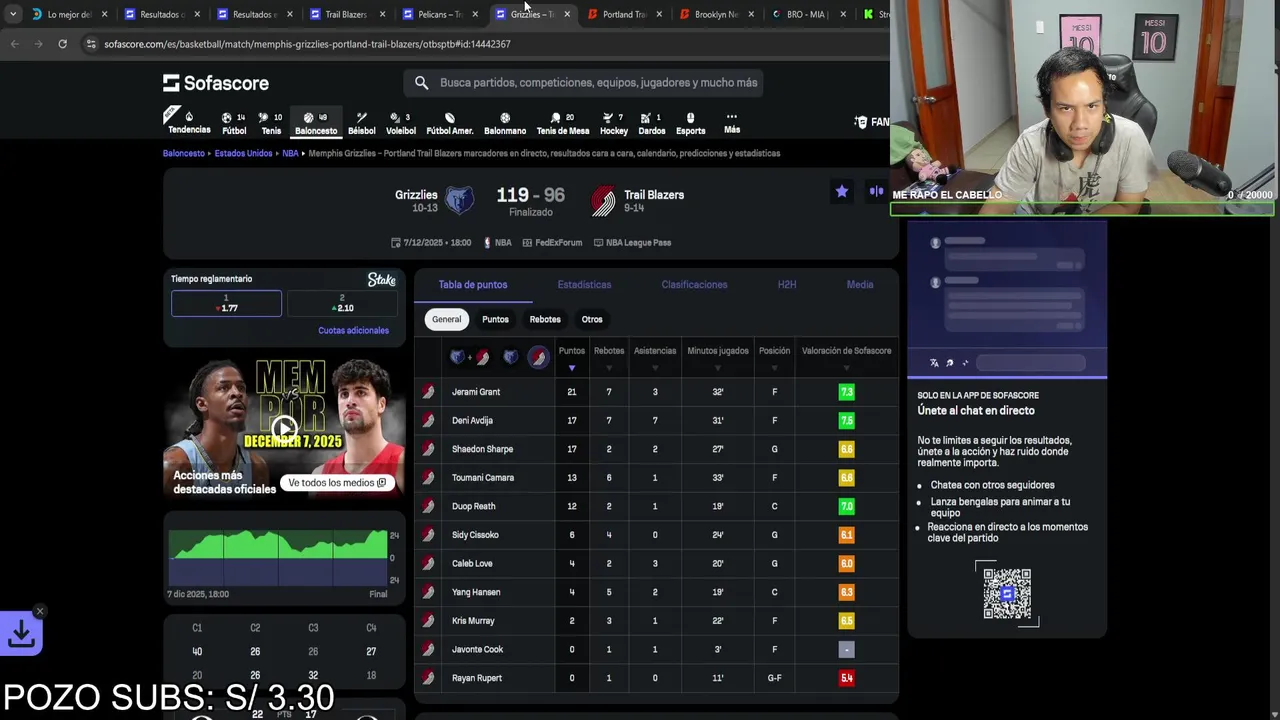Click Estados Unidos breadcrumb link

click(243, 154)
